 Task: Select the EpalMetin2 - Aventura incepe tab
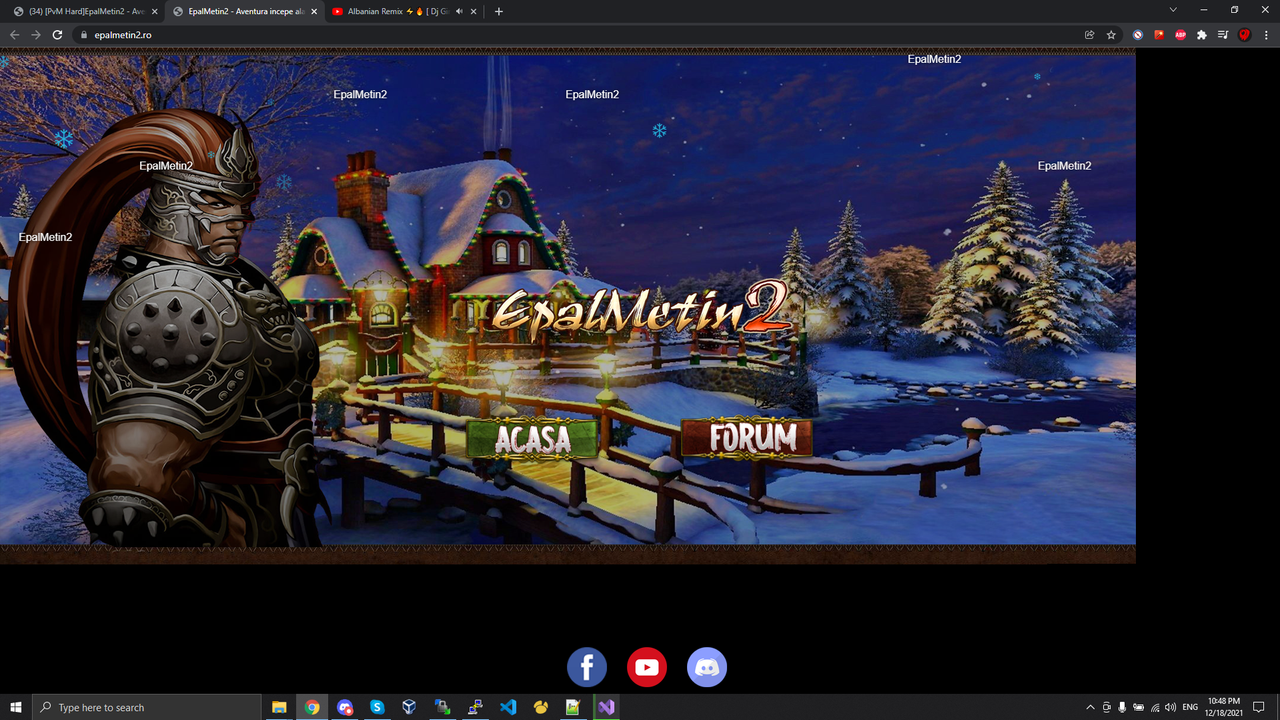[x=243, y=11]
